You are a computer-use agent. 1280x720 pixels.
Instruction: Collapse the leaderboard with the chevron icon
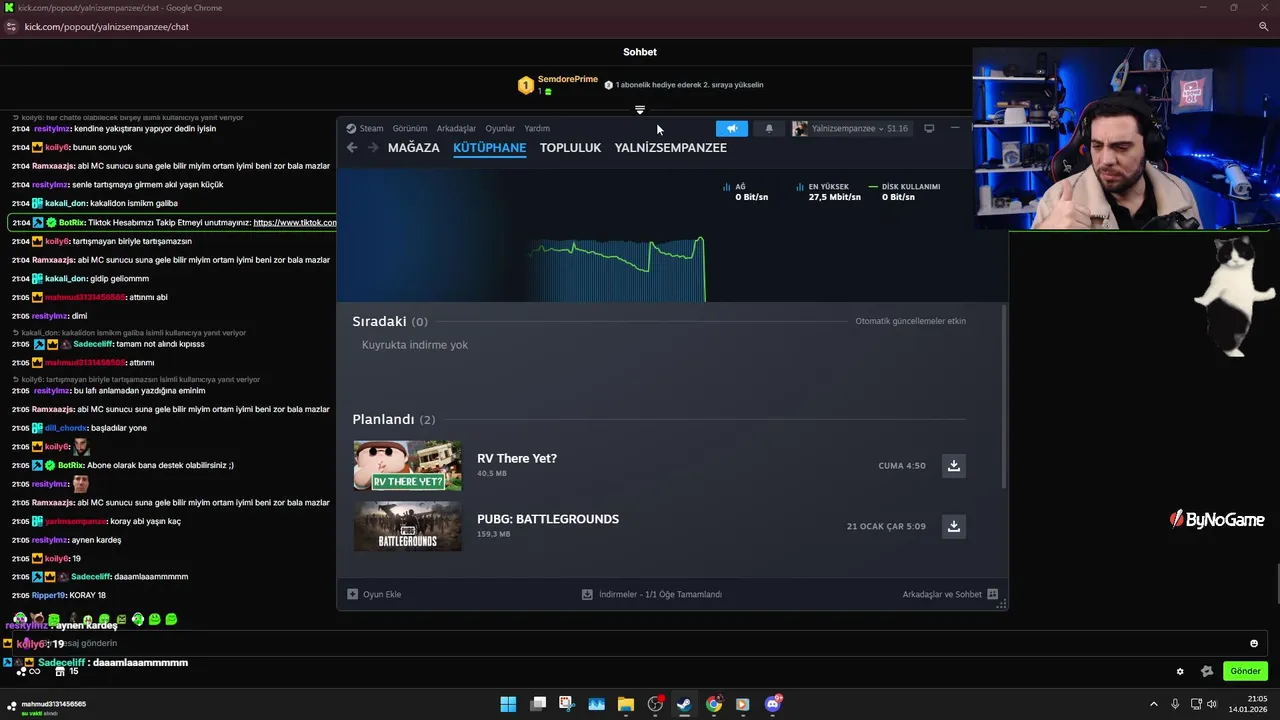640,110
